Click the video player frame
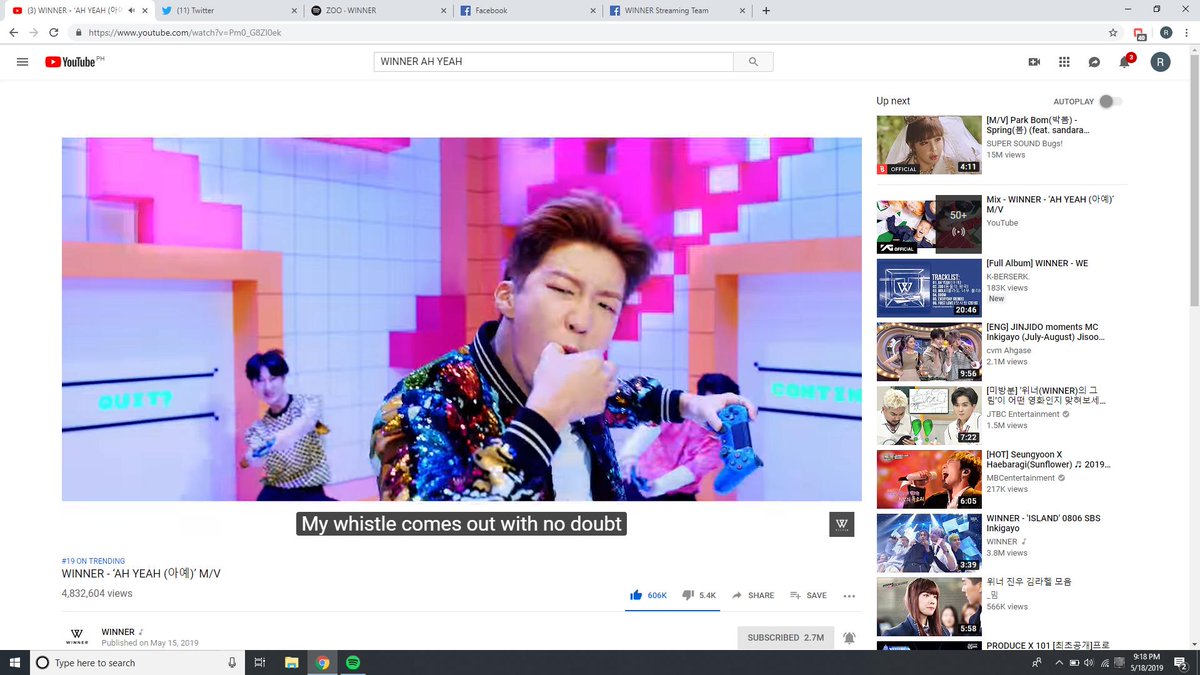 pos(461,319)
